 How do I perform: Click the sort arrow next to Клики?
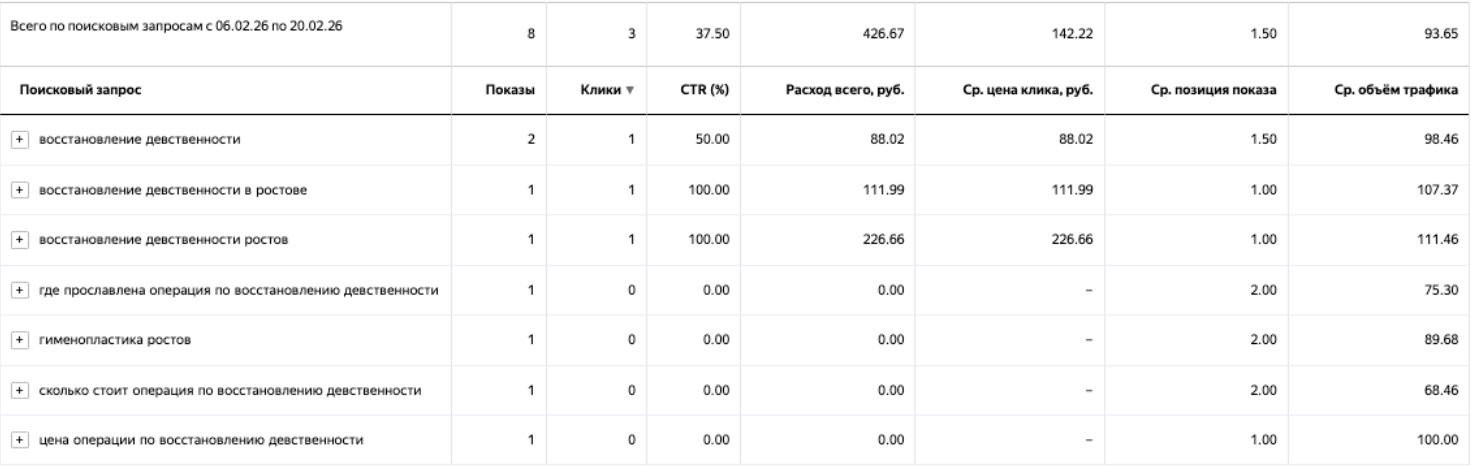pyautogui.click(x=630, y=90)
